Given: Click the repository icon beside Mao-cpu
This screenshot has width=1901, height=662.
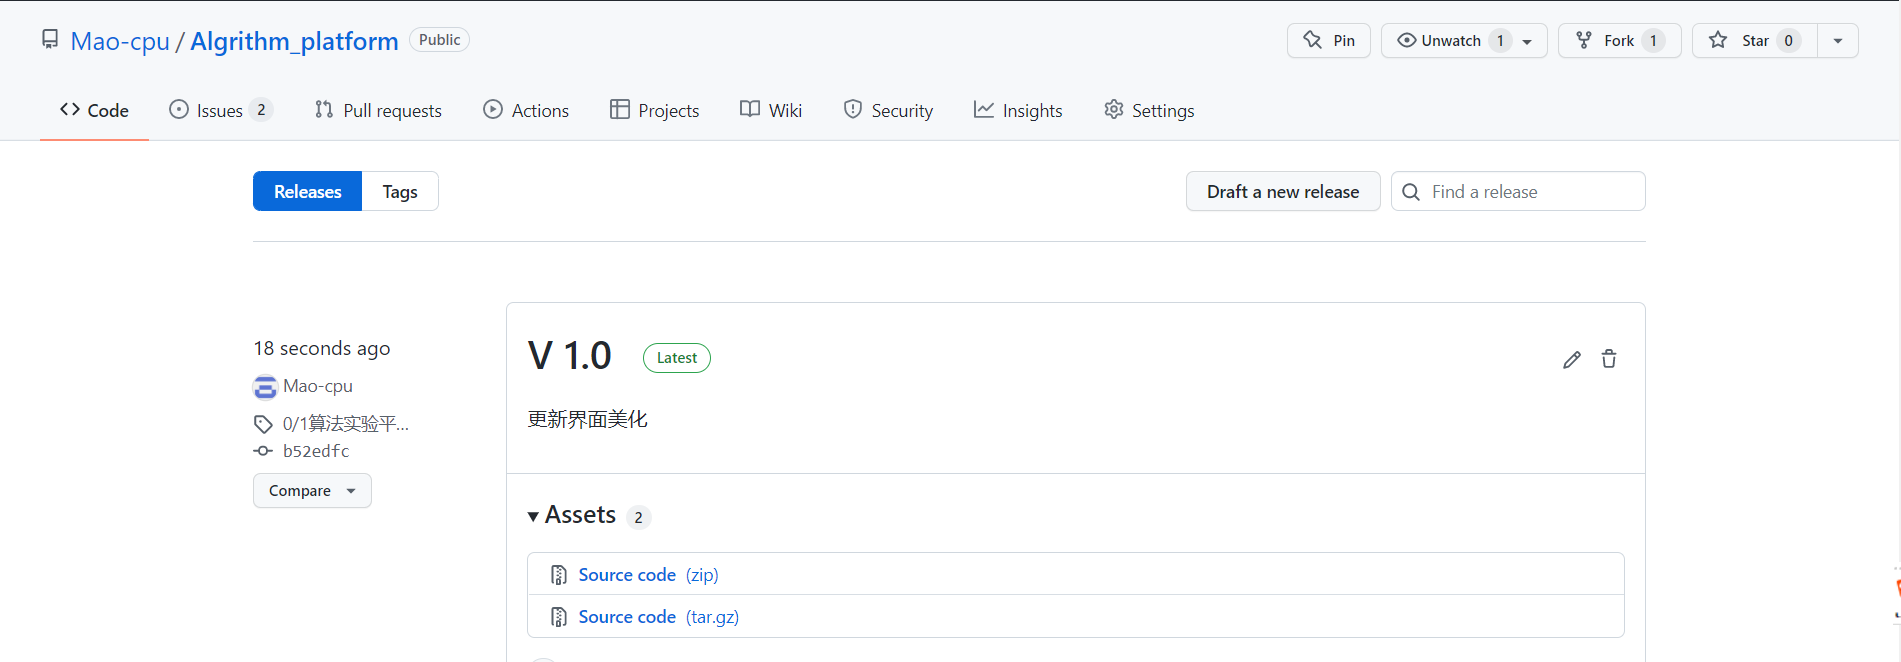Looking at the screenshot, I should (x=50, y=40).
